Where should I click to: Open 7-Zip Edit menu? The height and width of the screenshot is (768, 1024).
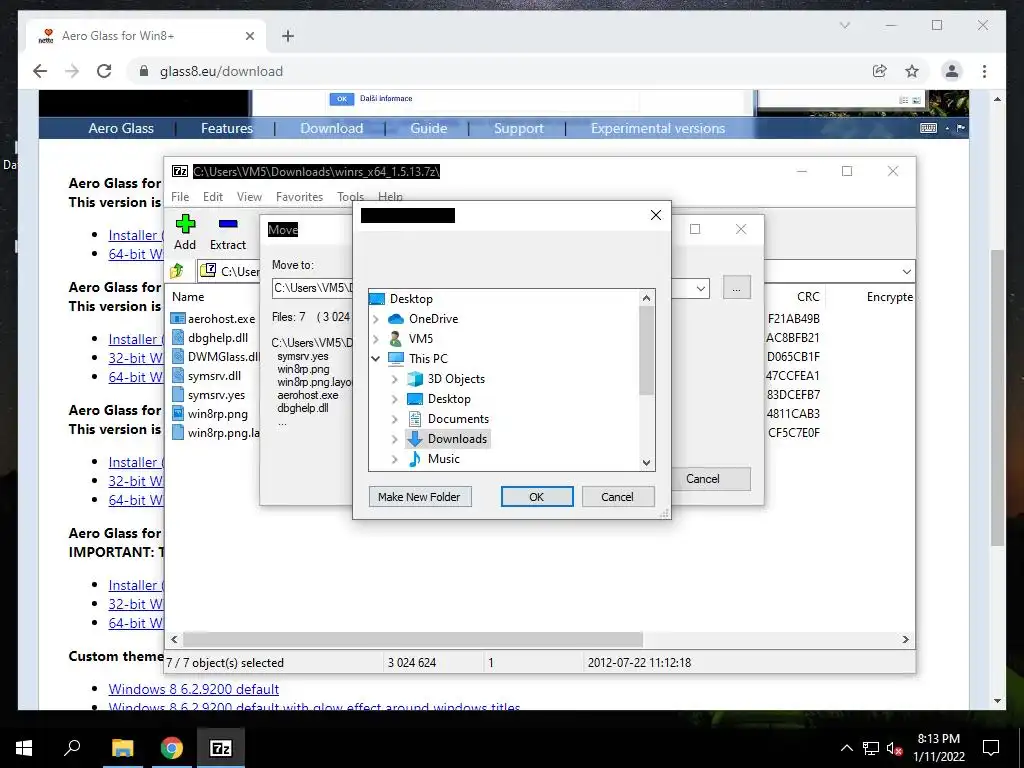click(213, 197)
